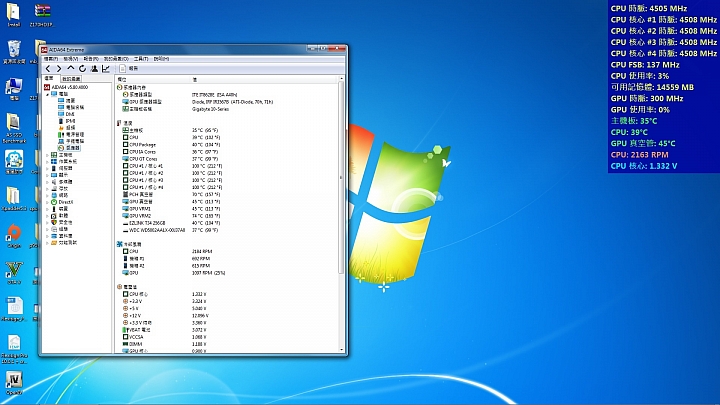This screenshot has height=405, width=720.
Task: Click the Origin desktop shortcut
Action: pos(14,236)
